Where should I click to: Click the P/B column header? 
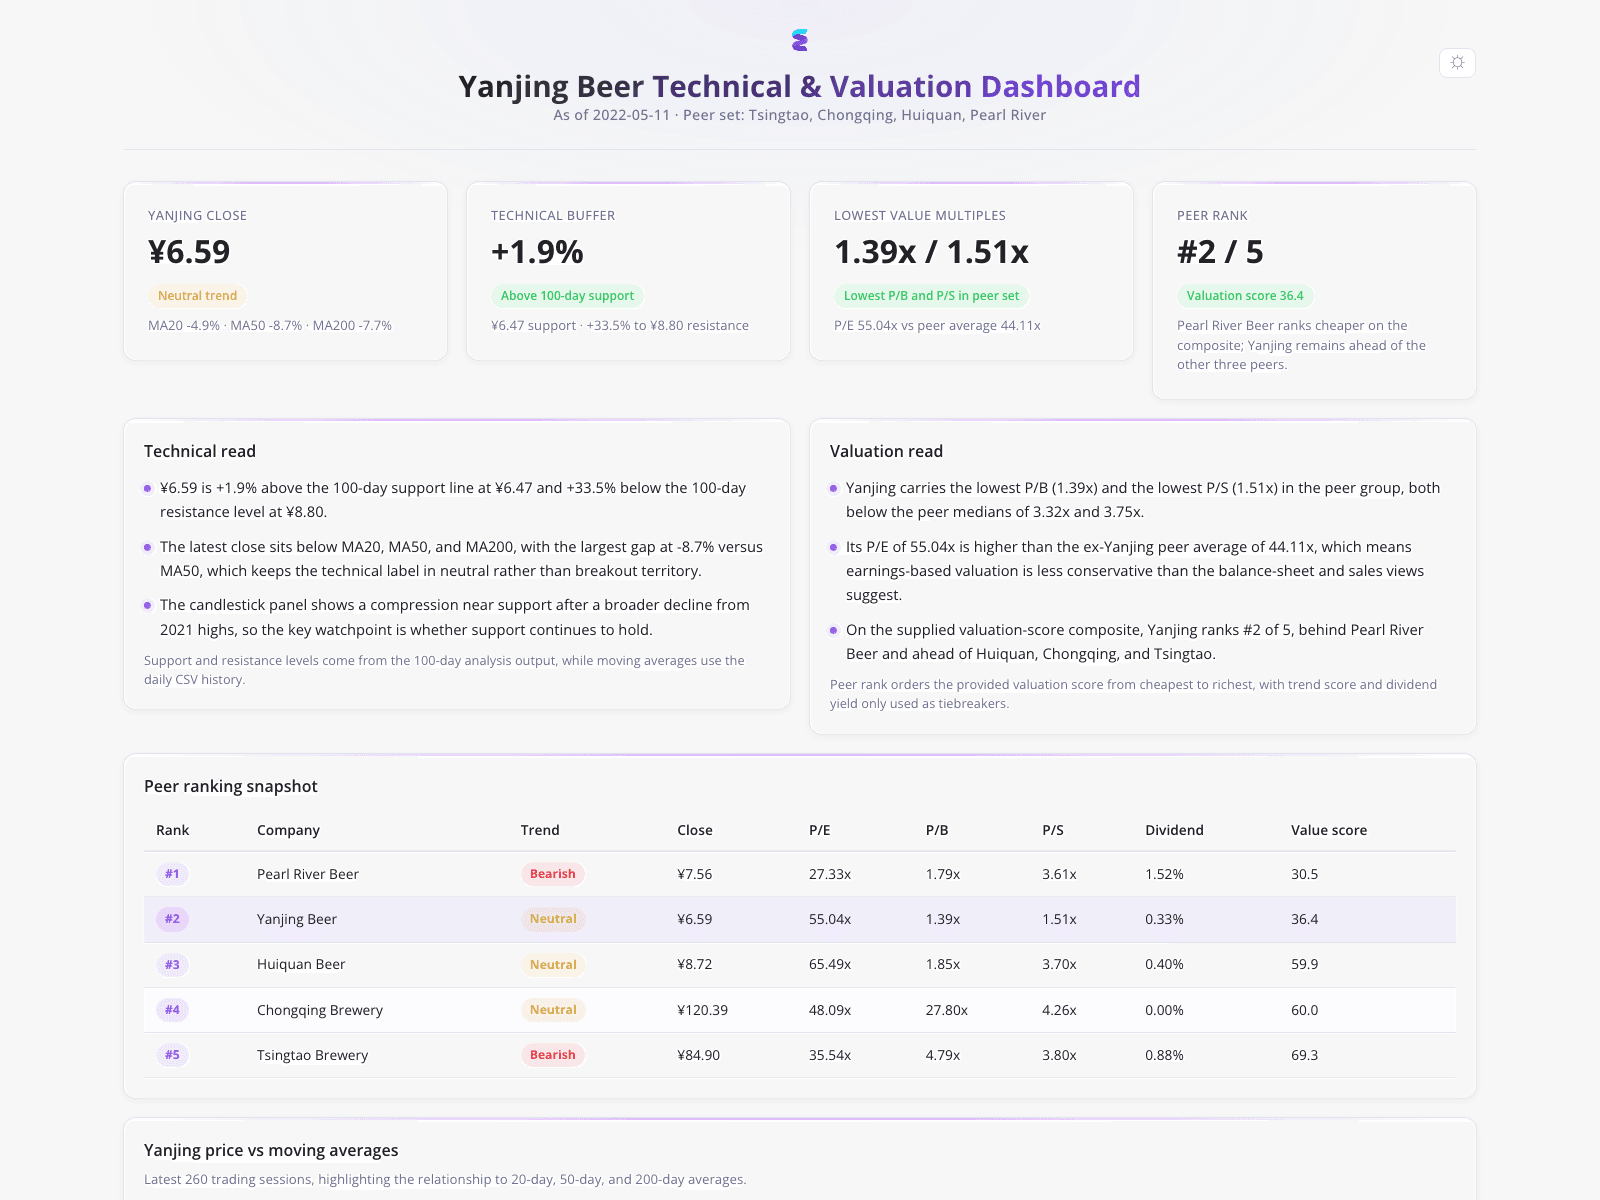(x=937, y=830)
